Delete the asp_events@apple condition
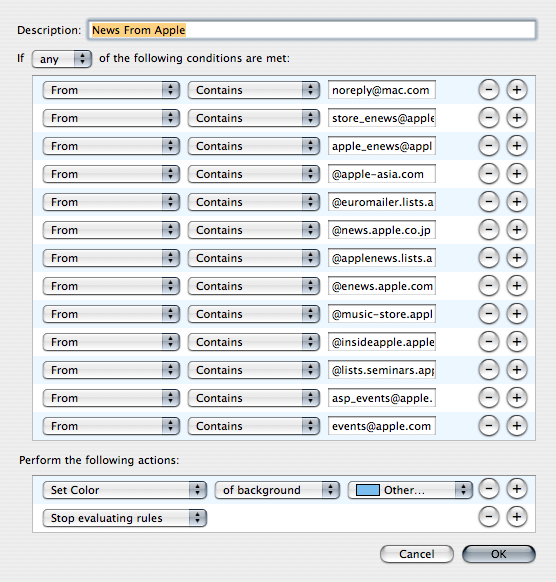Viewport: 556px width, 582px height. tap(489, 398)
